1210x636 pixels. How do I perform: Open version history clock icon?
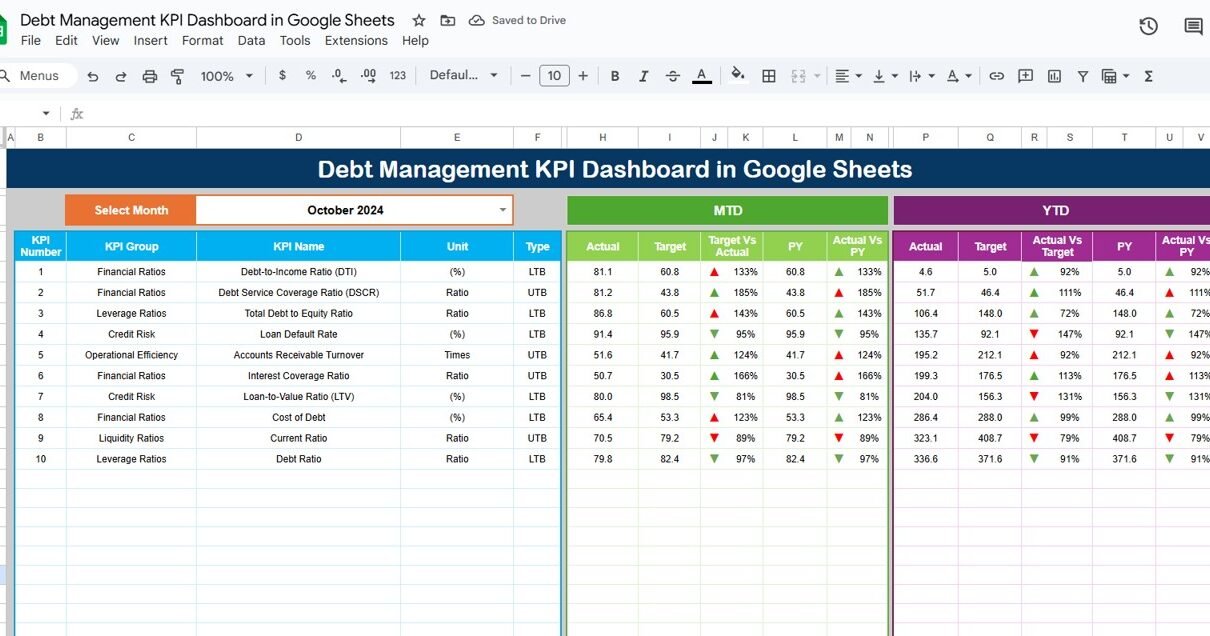click(1148, 27)
